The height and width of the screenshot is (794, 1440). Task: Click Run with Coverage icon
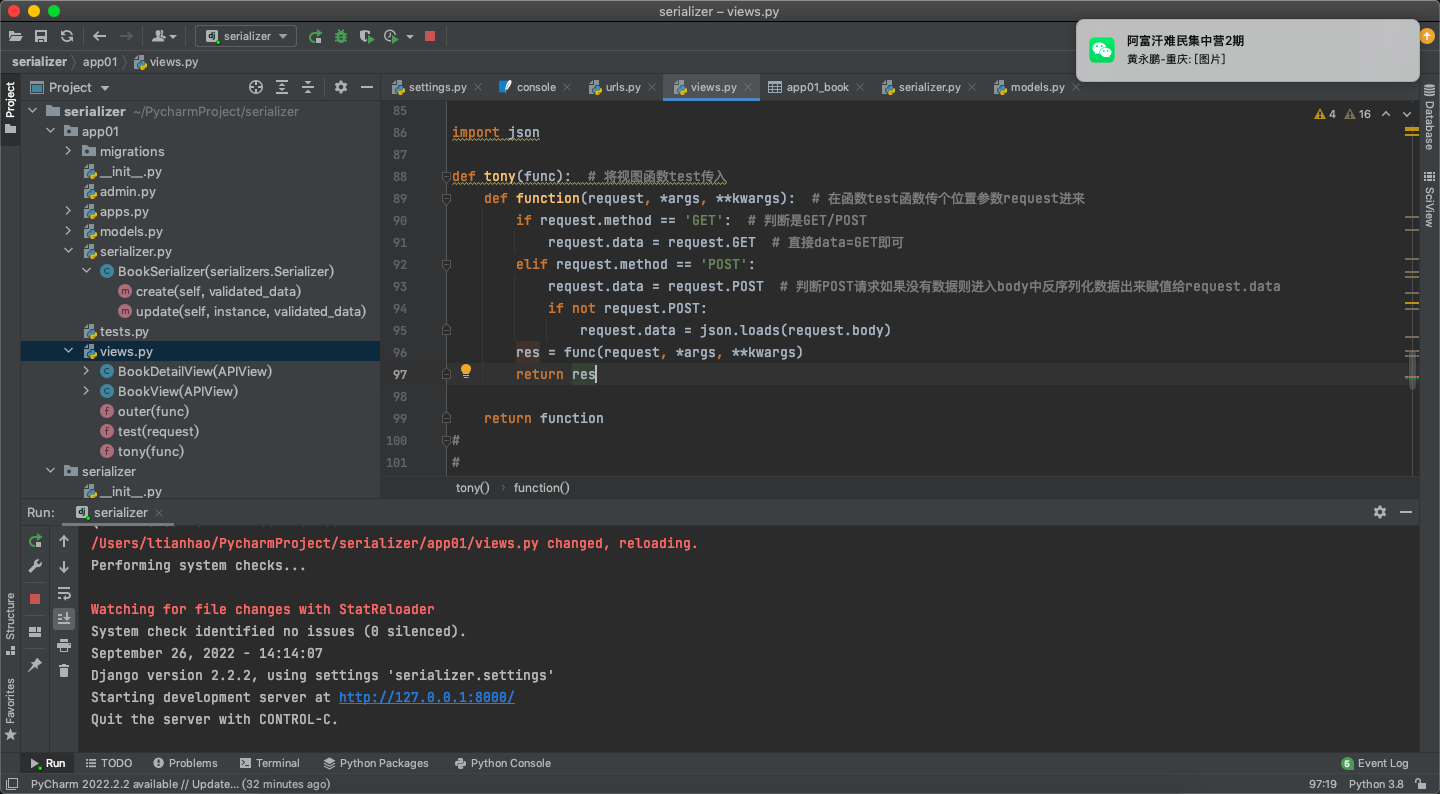tap(366, 36)
